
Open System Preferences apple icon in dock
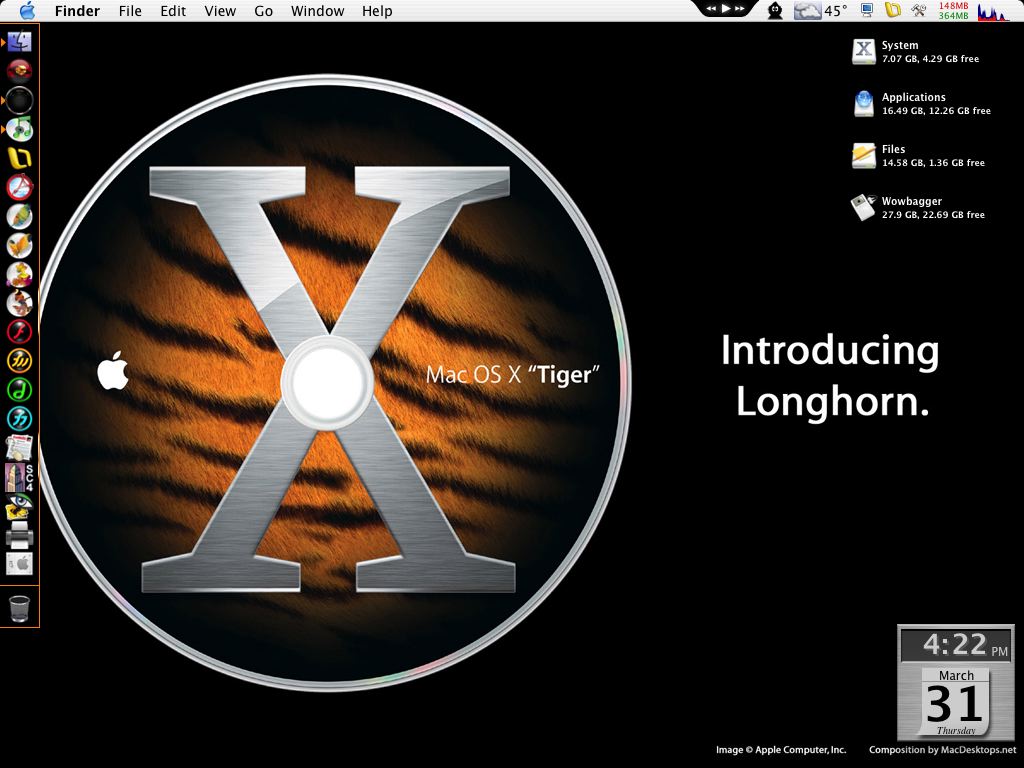point(20,564)
